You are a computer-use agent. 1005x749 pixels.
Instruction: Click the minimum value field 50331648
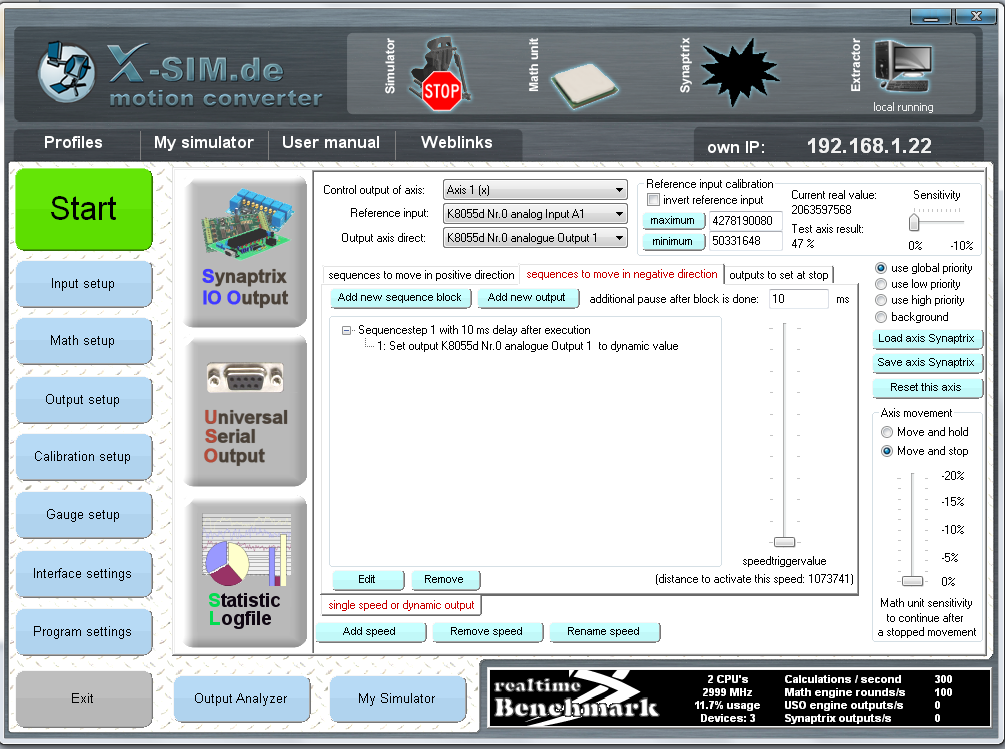746,242
